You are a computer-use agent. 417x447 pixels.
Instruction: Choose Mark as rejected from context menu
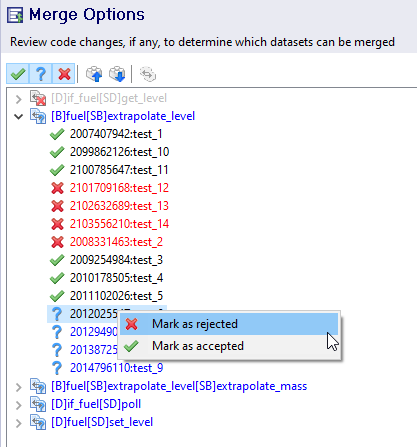click(x=229, y=324)
